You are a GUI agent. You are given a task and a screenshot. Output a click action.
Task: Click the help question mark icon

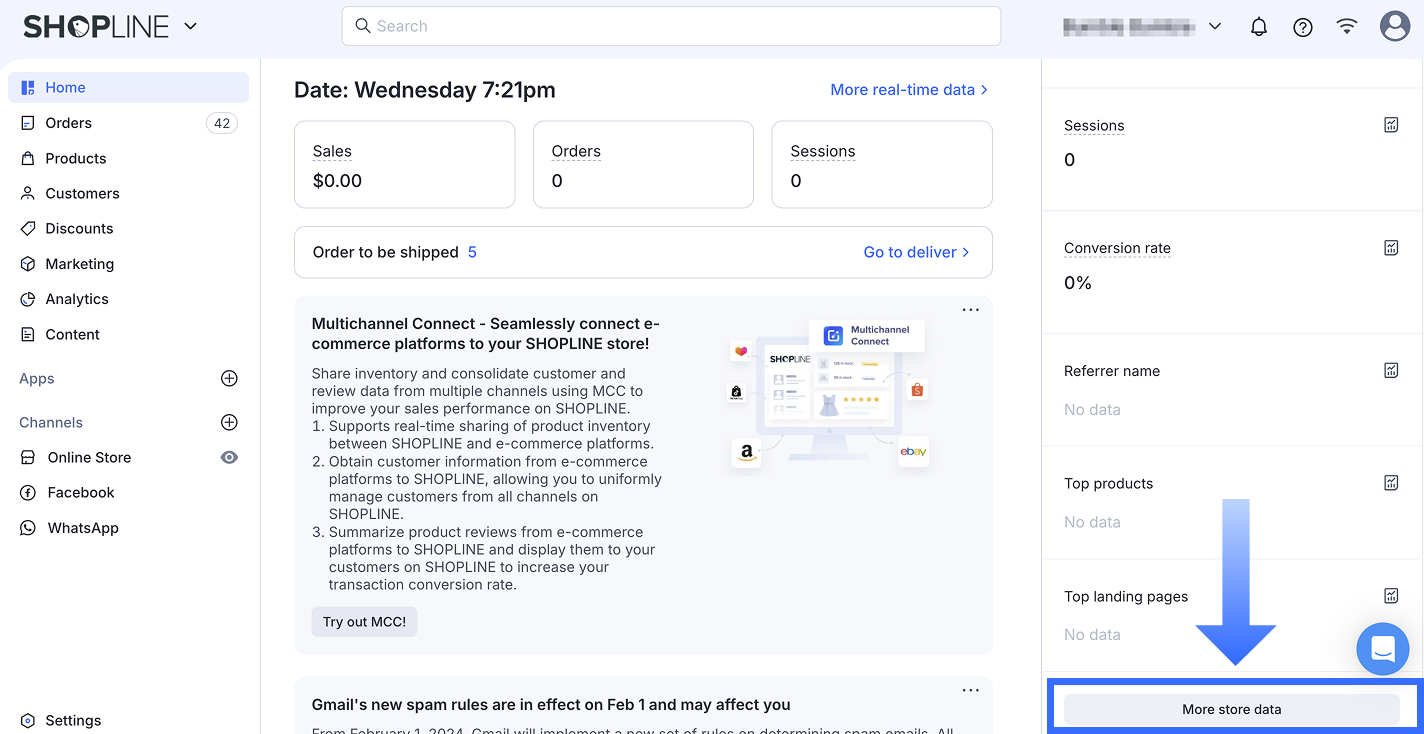coord(1303,27)
